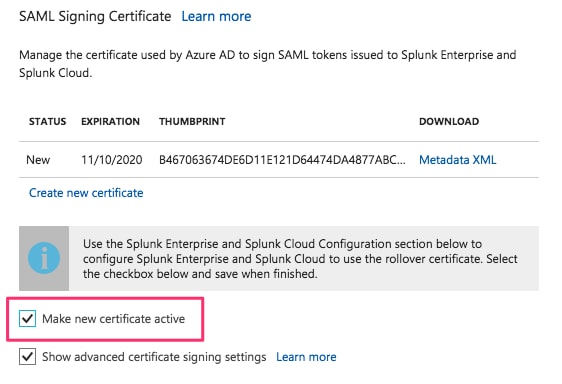Click the STATUS column header
562x384 pixels.
[47, 122]
